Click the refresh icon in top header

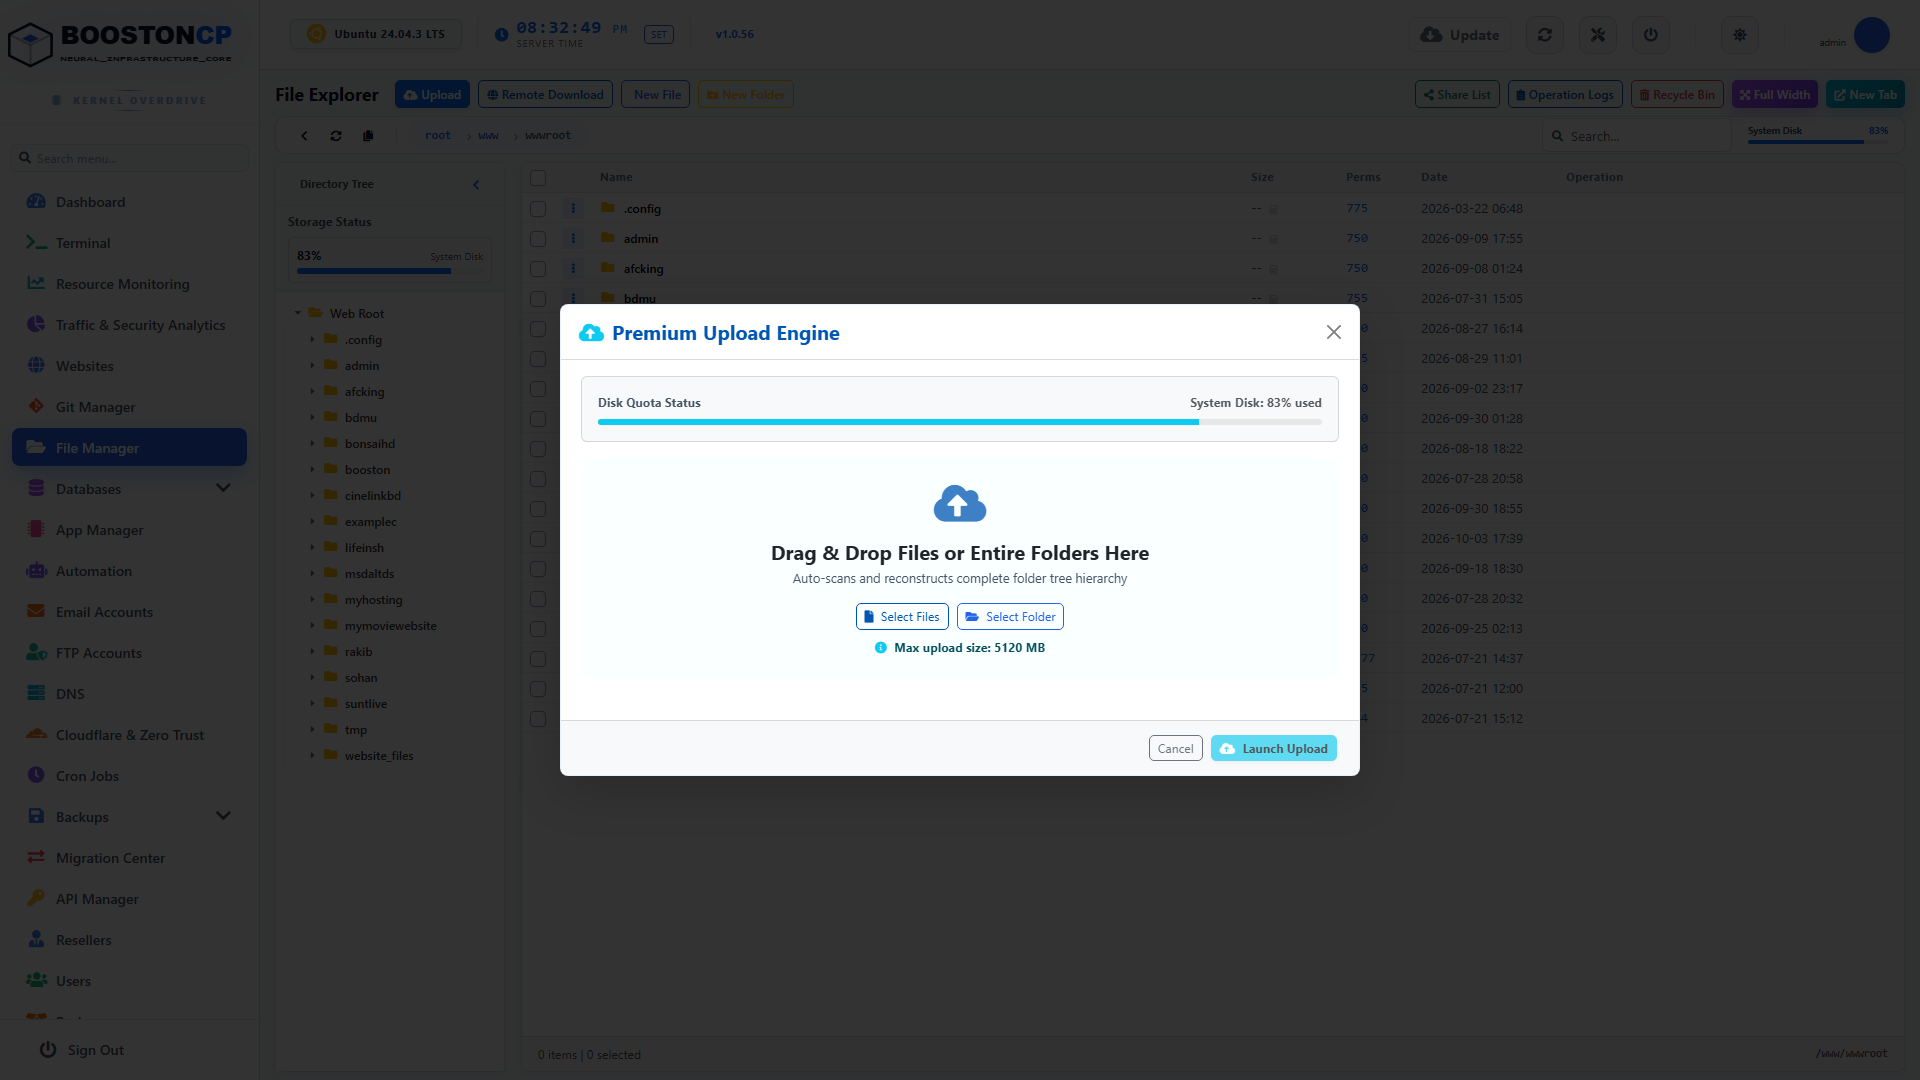pyautogui.click(x=1544, y=35)
